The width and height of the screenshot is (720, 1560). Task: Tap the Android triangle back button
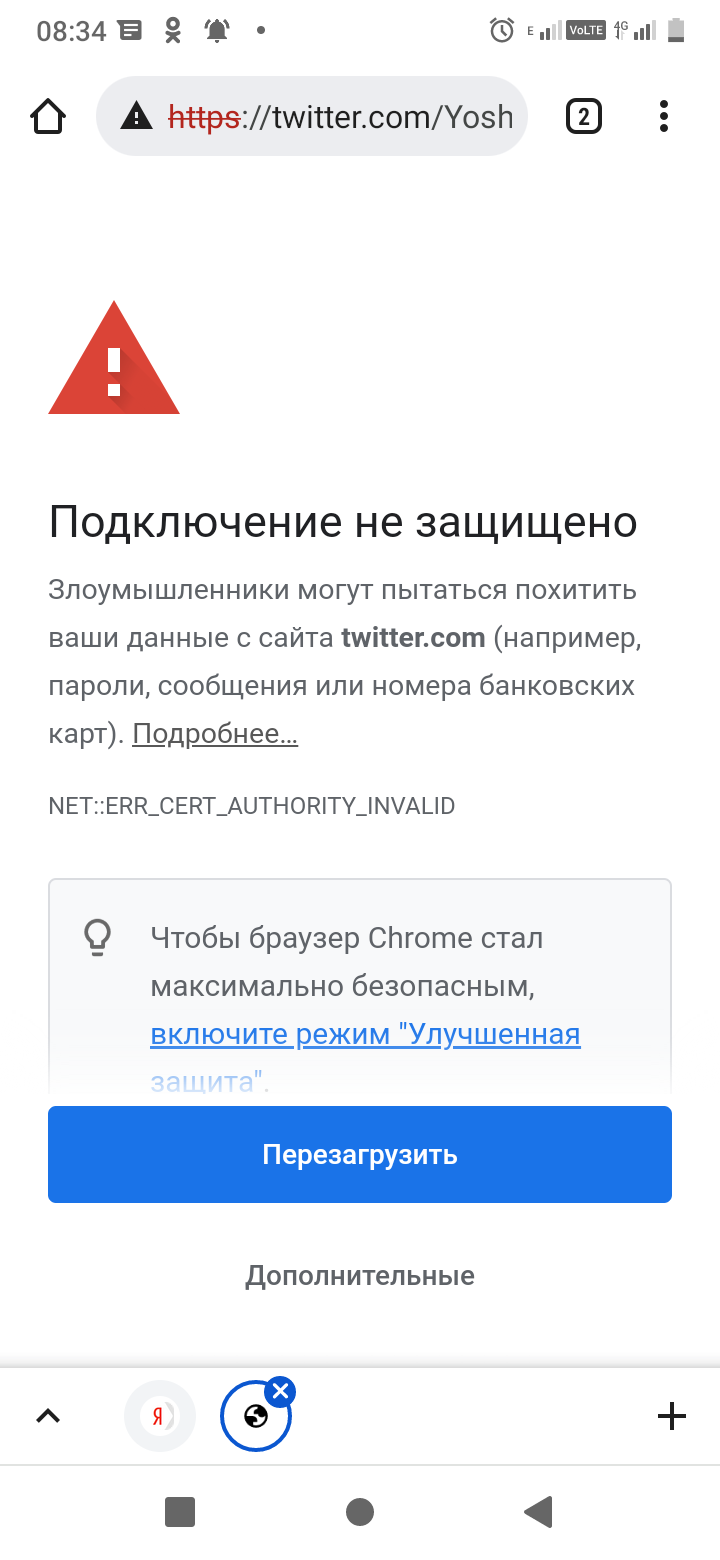coord(538,1512)
